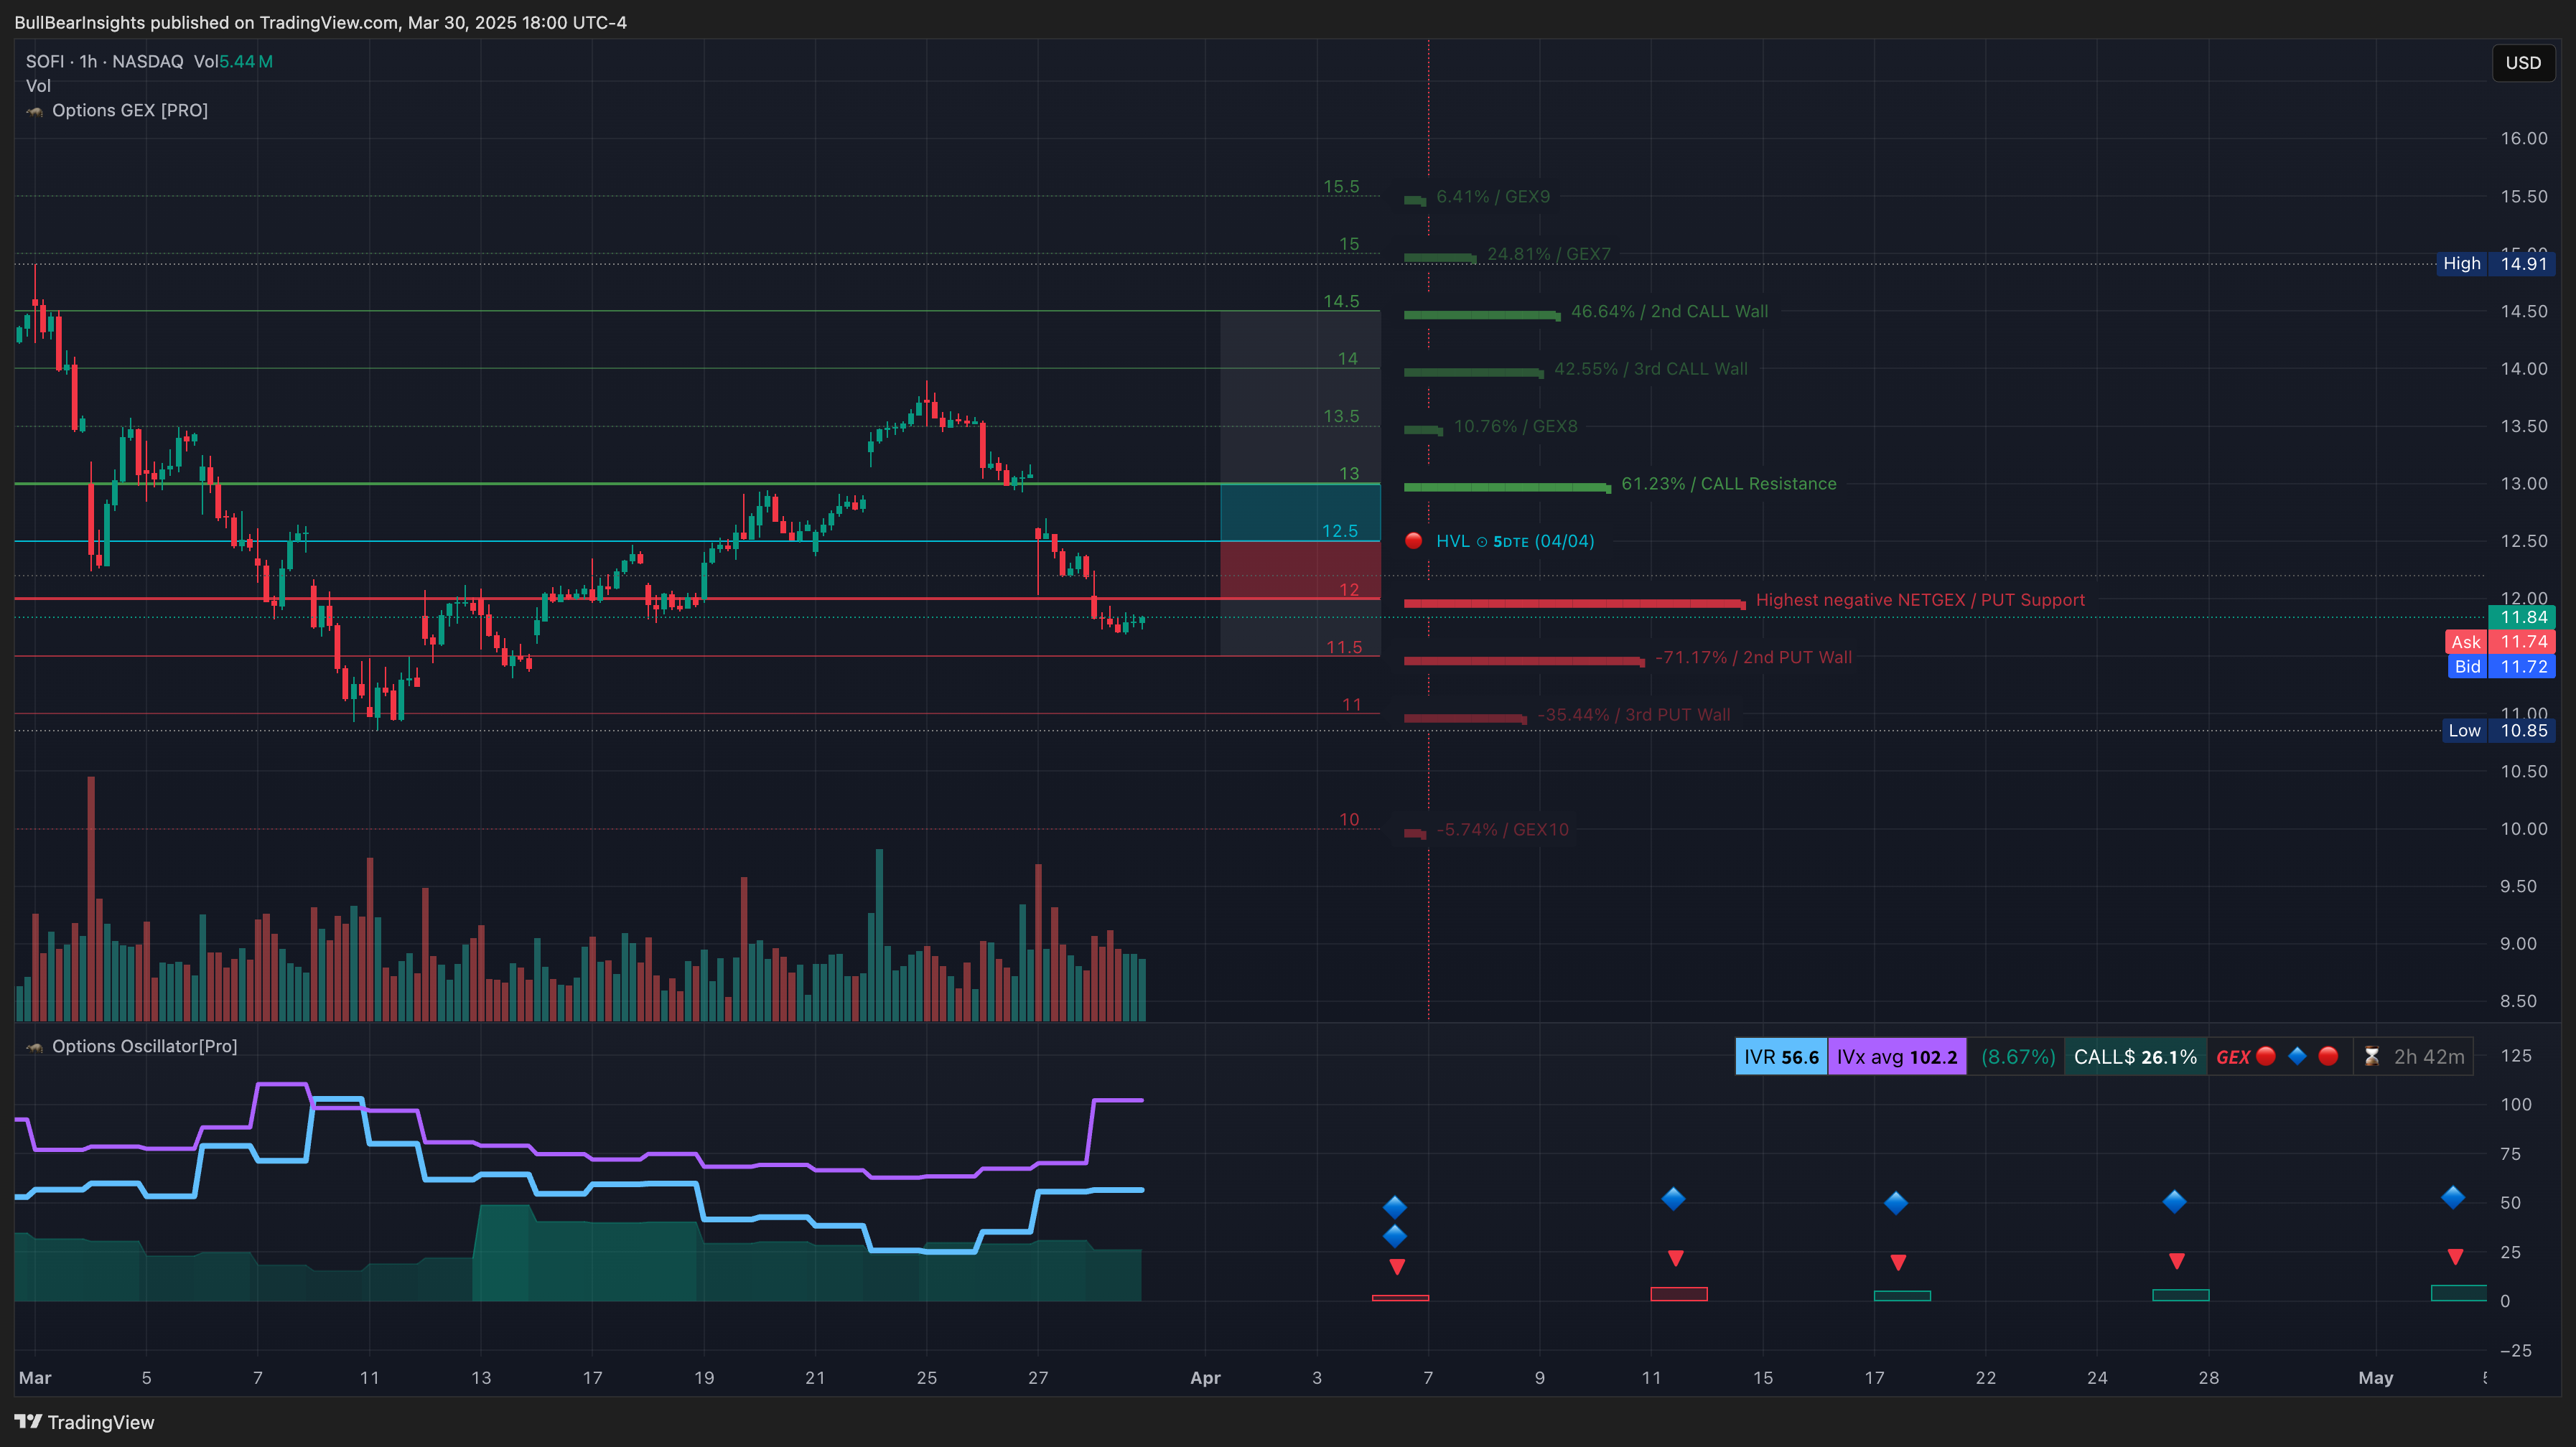The image size is (2576, 1447).
Task: Click the May label on the time axis
Action: (x=2375, y=1378)
